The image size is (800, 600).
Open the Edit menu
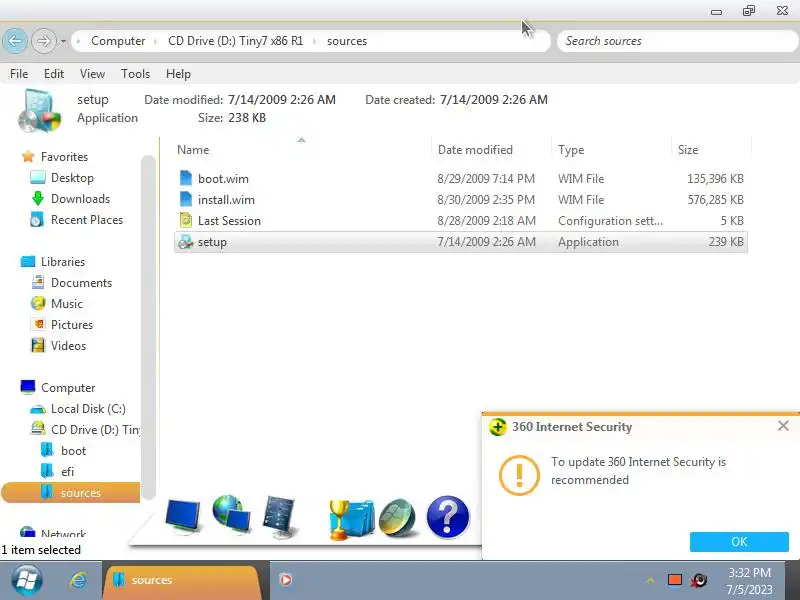point(54,74)
